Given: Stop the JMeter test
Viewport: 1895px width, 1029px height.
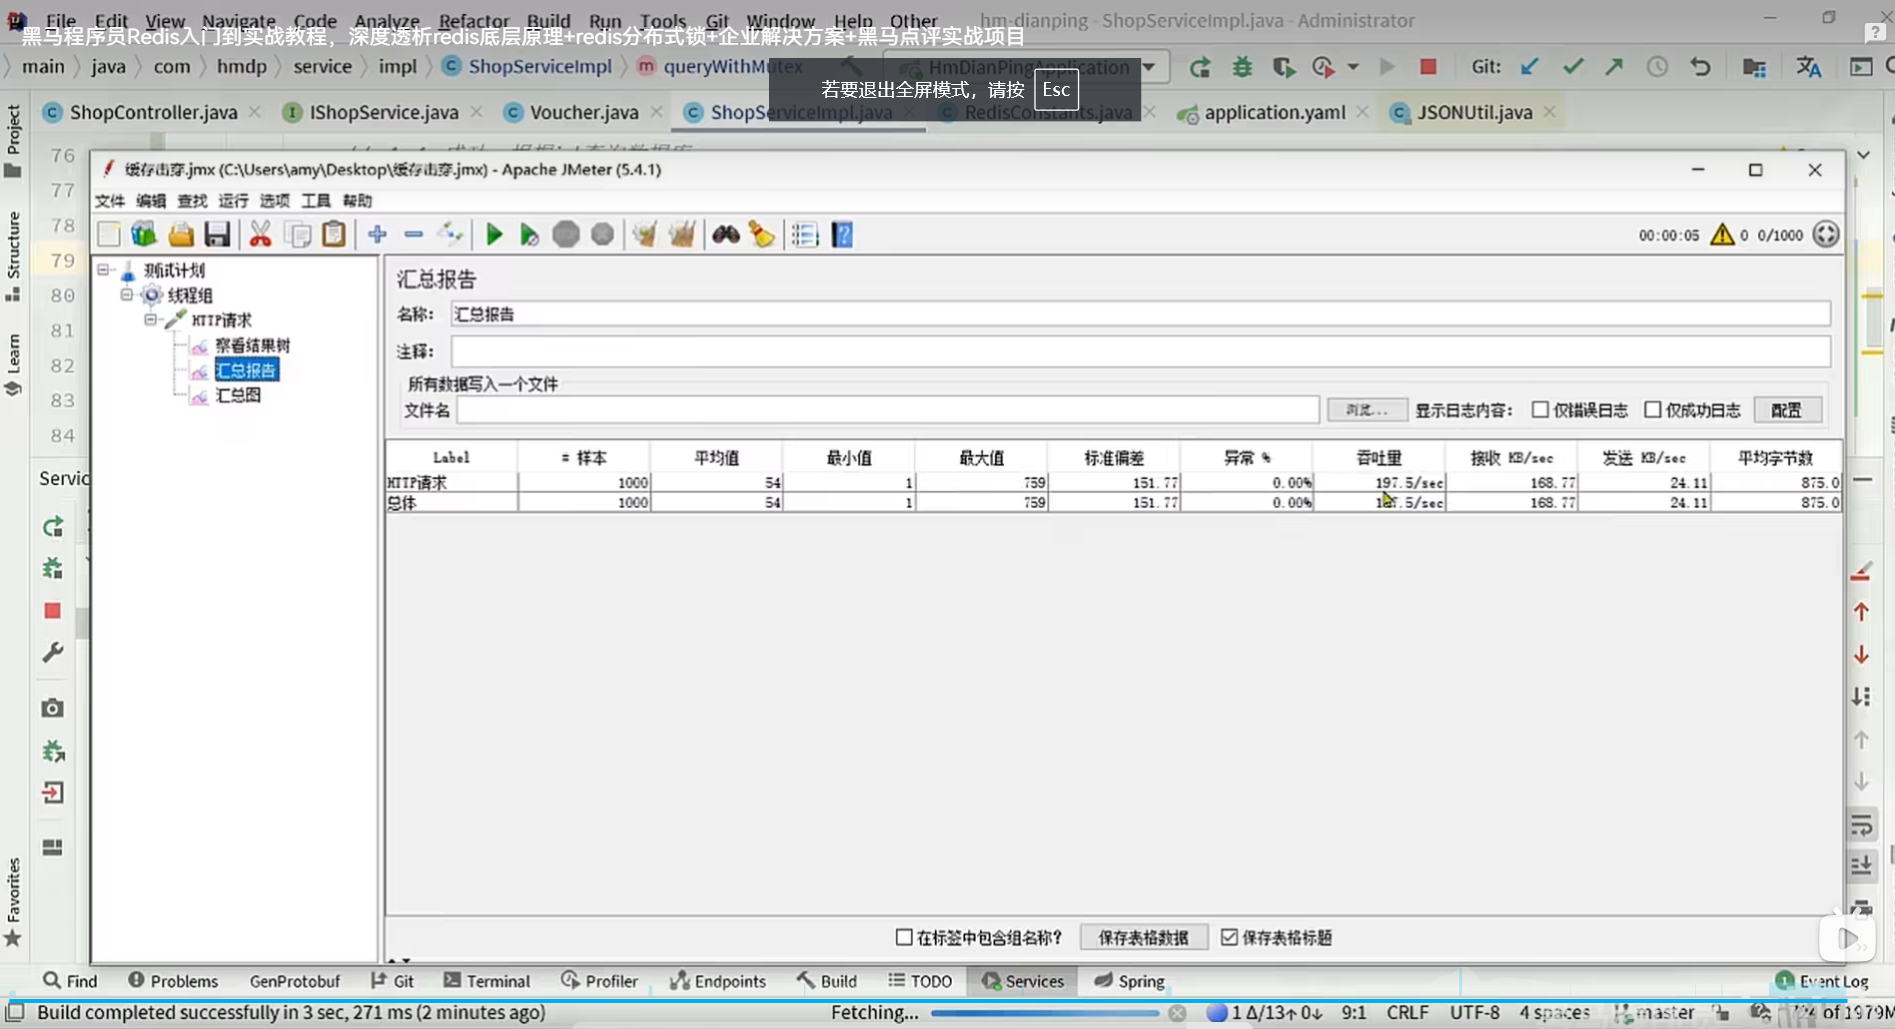Looking at the screenshot, I should [x=566, y=235].
